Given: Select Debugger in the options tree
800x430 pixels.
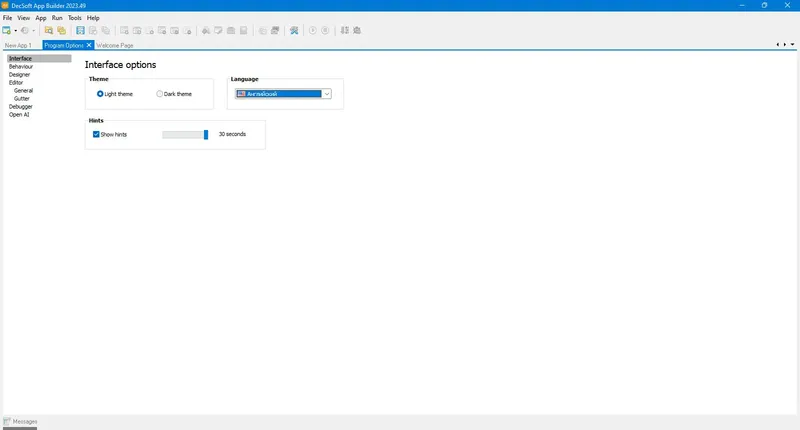Looking at the screenshot, I should [20, 107].
